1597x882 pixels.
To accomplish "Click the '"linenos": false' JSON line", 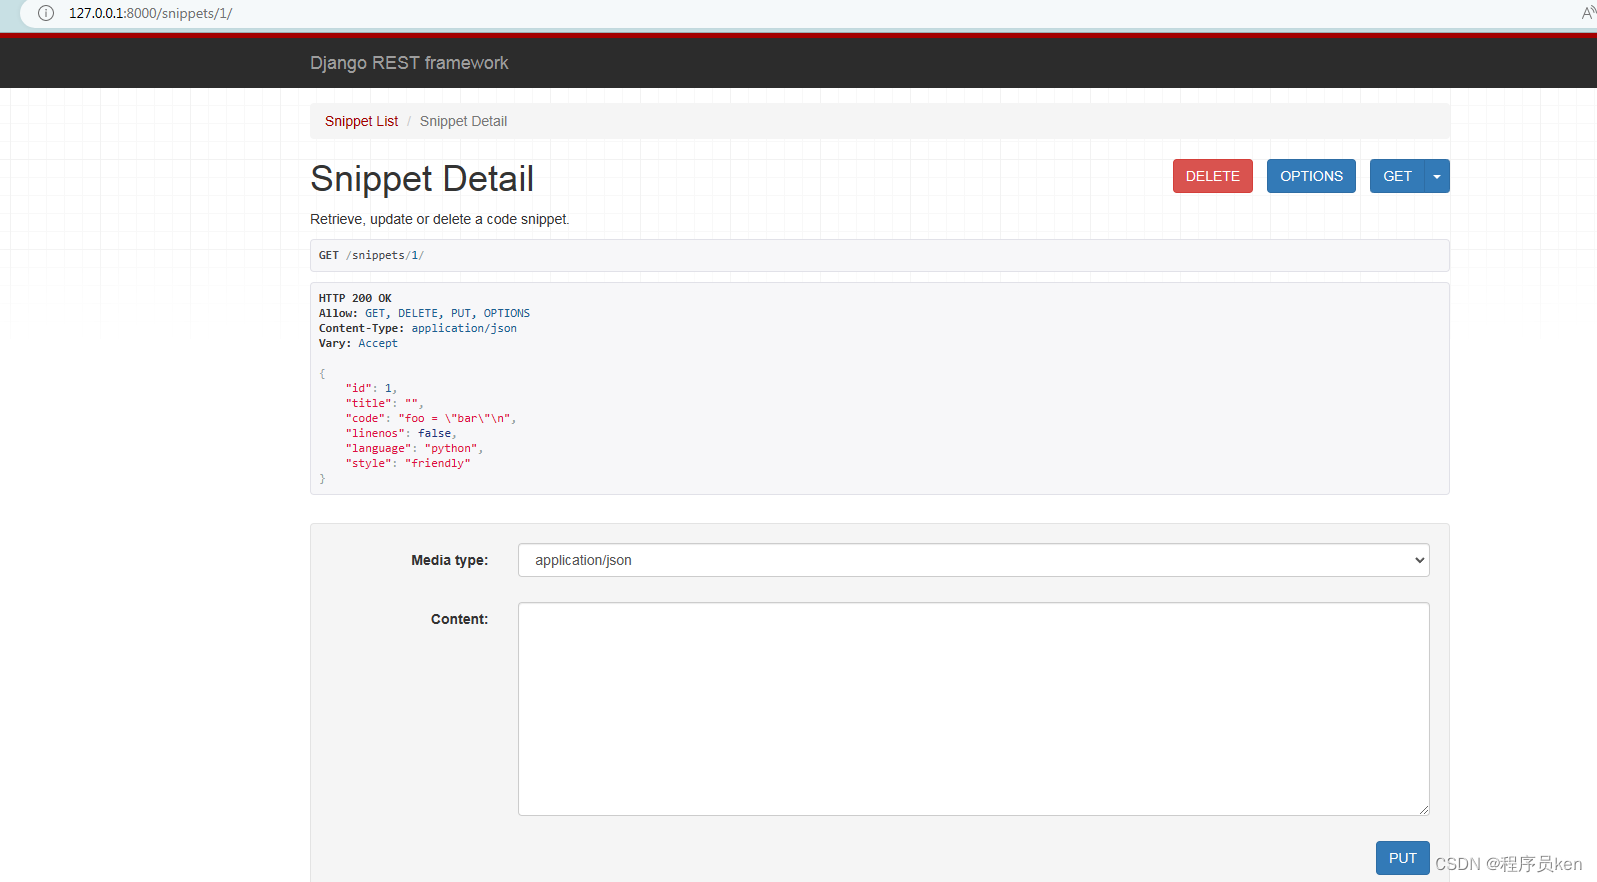I will coord(401,433).
